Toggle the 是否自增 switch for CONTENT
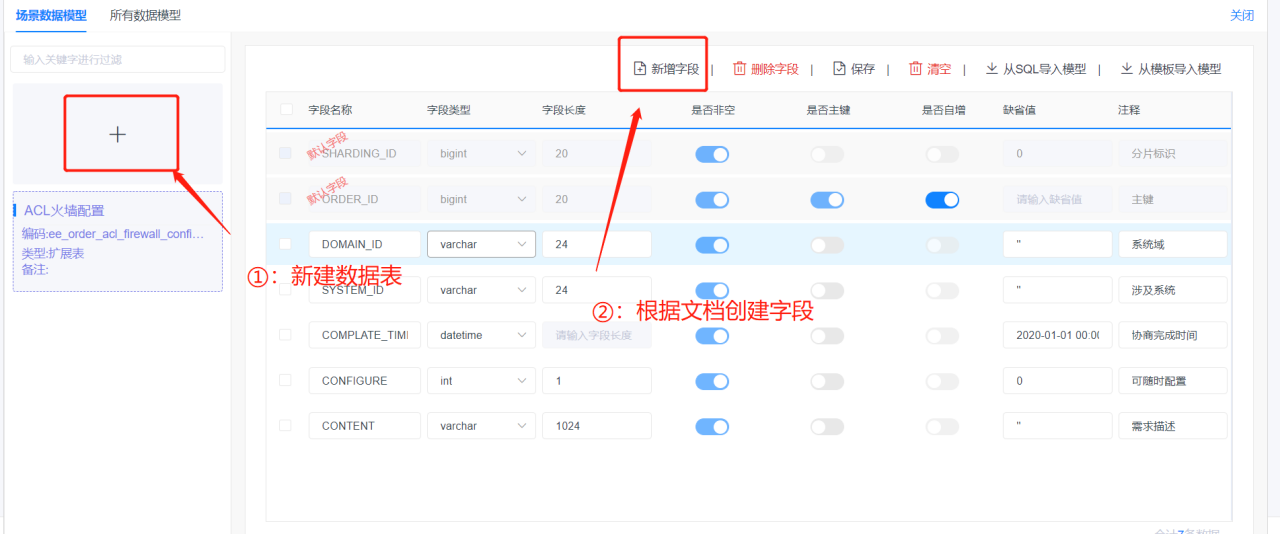The width and height of the screenshot is (1280, 534). tap(942, 426)
